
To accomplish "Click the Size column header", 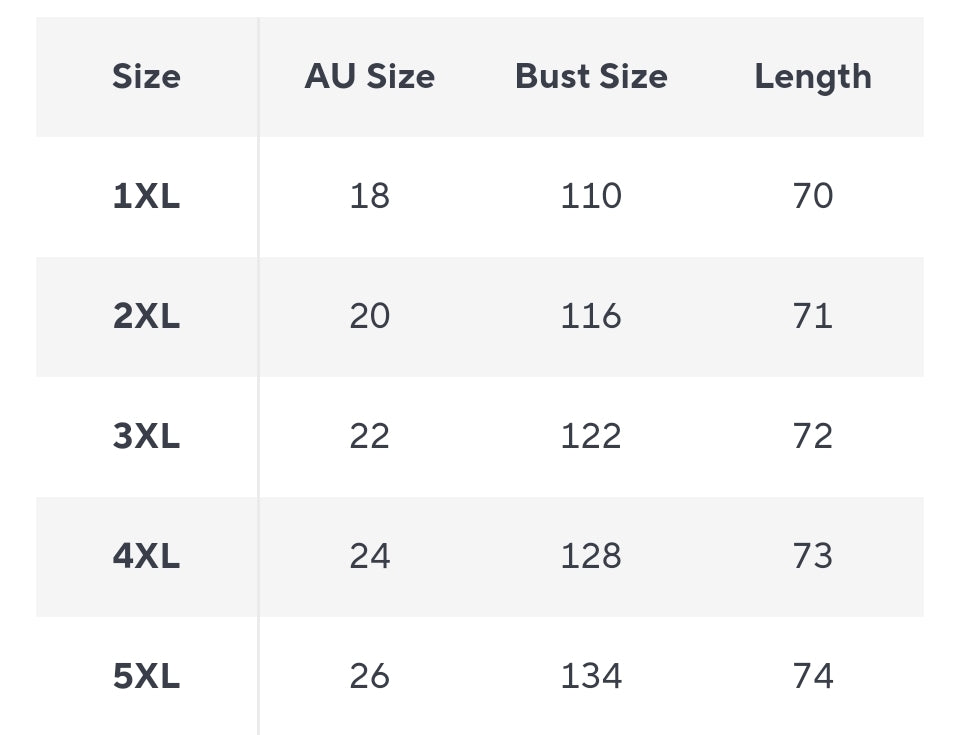I will 146,77.
